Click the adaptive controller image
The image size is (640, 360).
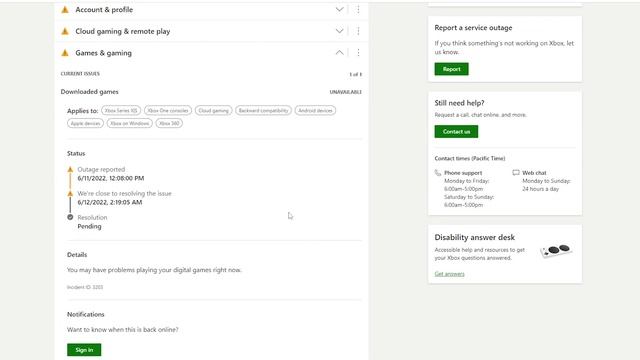[x=556, y=250]
